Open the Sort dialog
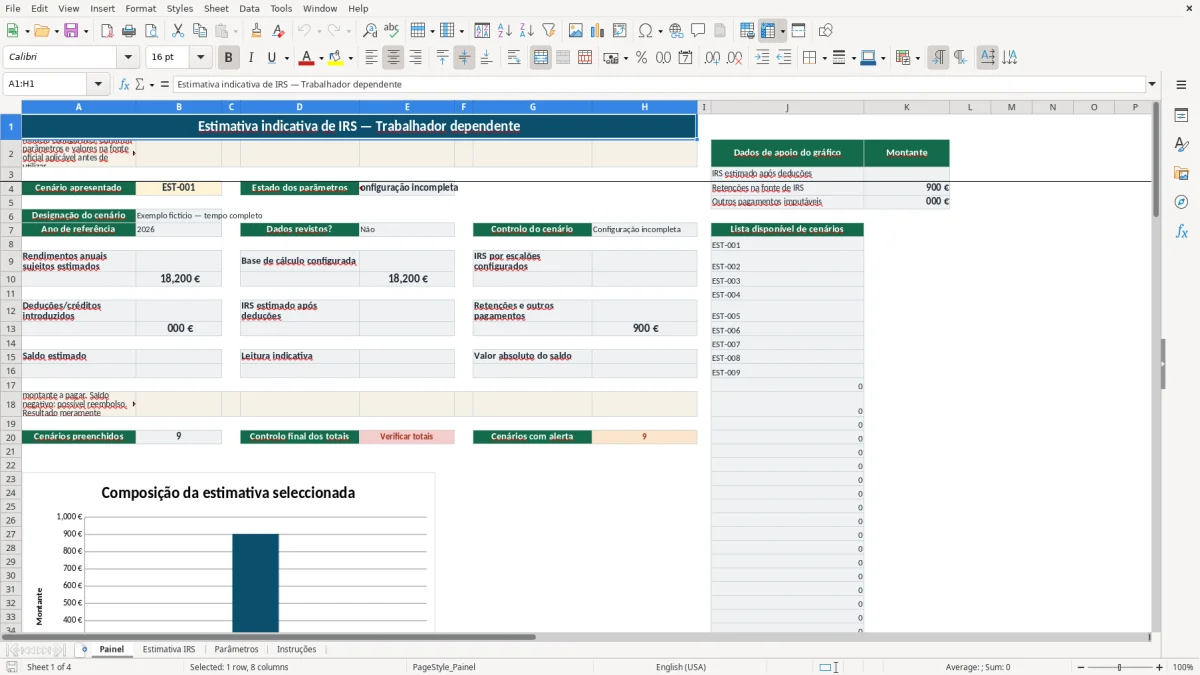Image resolution: width=1200 pixels, height=675 pixels. click(x=482, y=31)
